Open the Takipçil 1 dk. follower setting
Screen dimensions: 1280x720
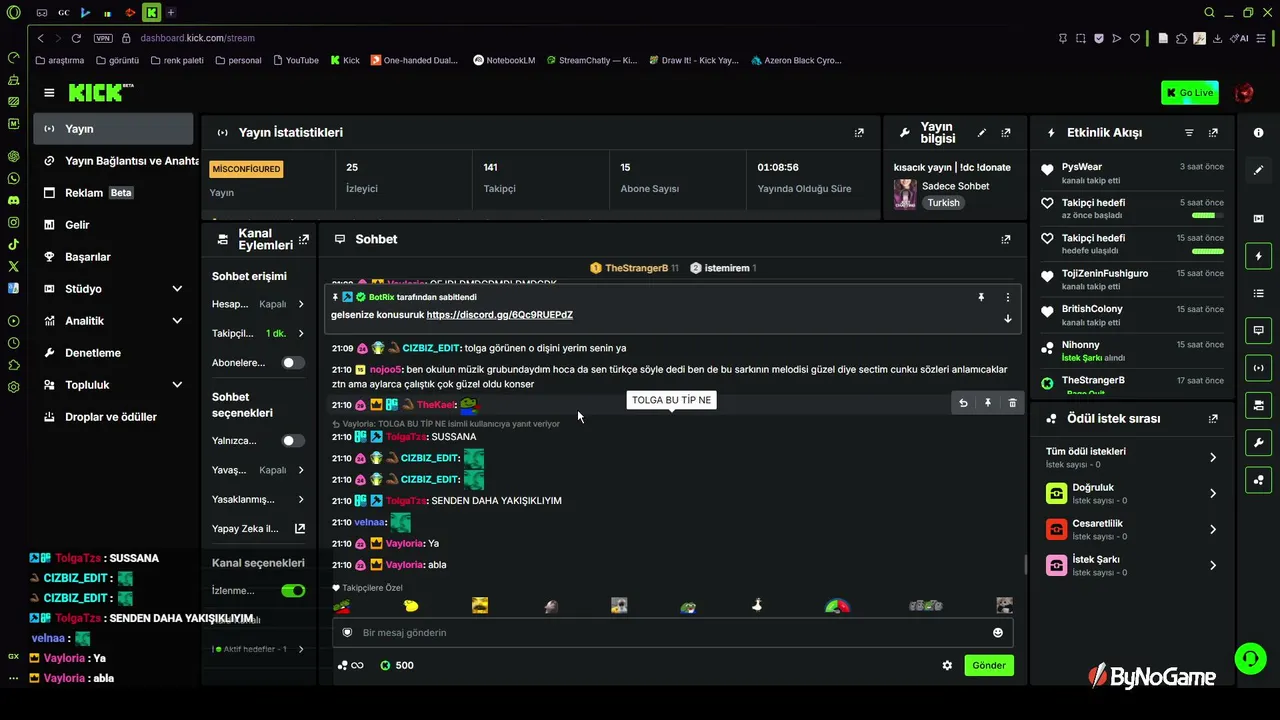click(x=258, y=333)
